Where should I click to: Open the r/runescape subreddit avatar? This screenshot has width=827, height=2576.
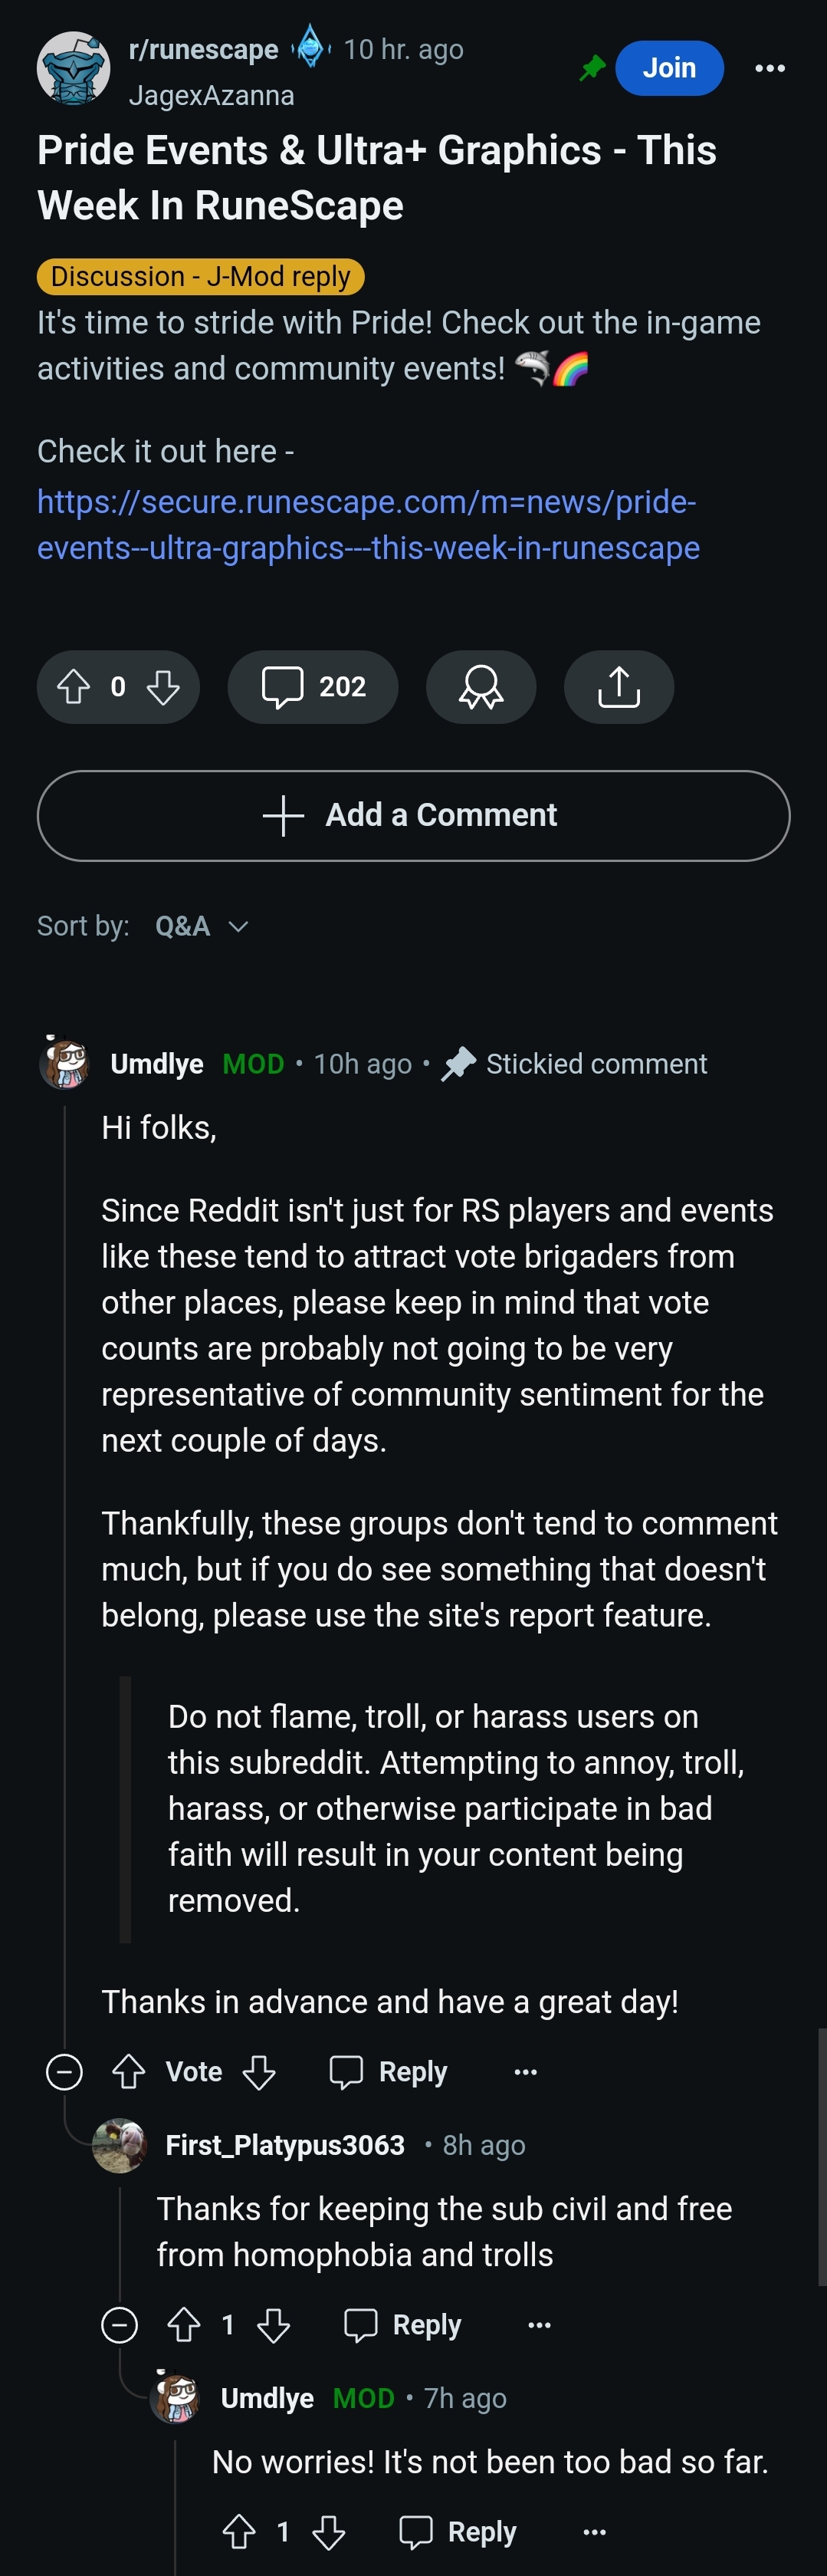click(73, 68)
